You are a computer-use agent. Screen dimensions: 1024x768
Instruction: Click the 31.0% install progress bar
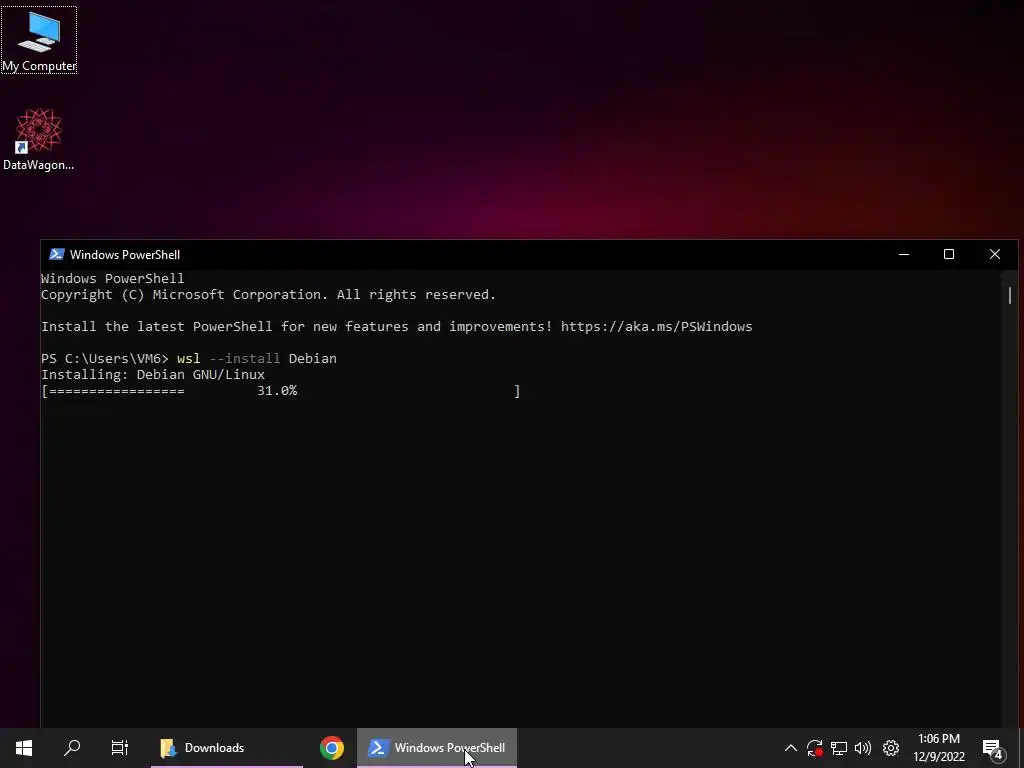[281, 391]
